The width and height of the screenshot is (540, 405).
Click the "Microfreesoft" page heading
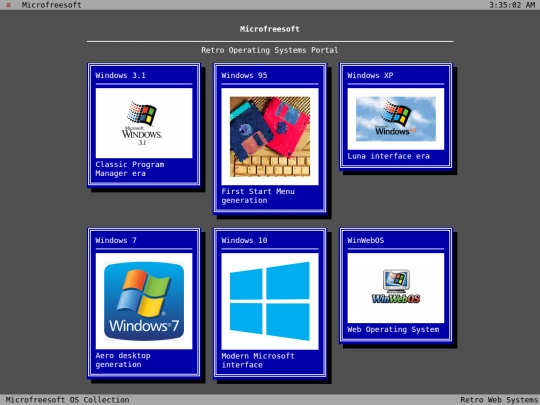[270, 29]
